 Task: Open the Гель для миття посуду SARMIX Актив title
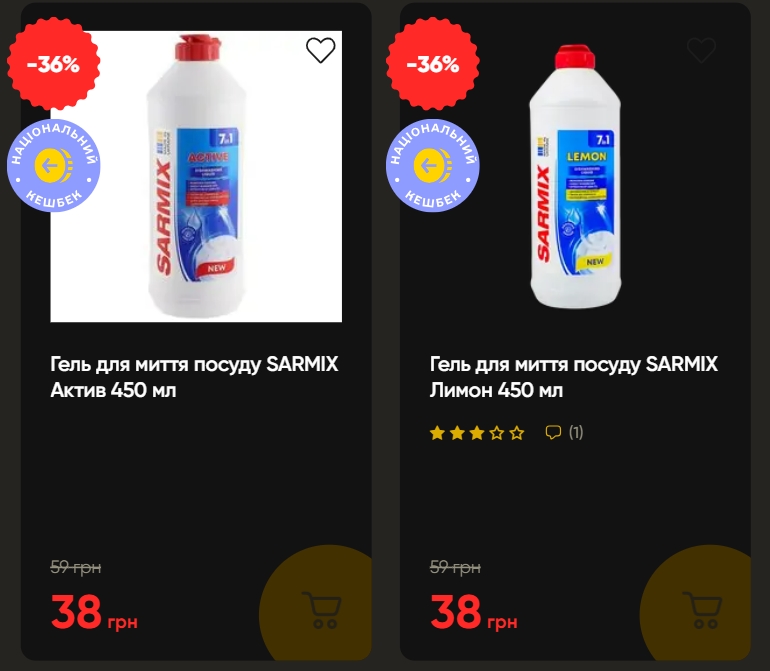[194, 377]
